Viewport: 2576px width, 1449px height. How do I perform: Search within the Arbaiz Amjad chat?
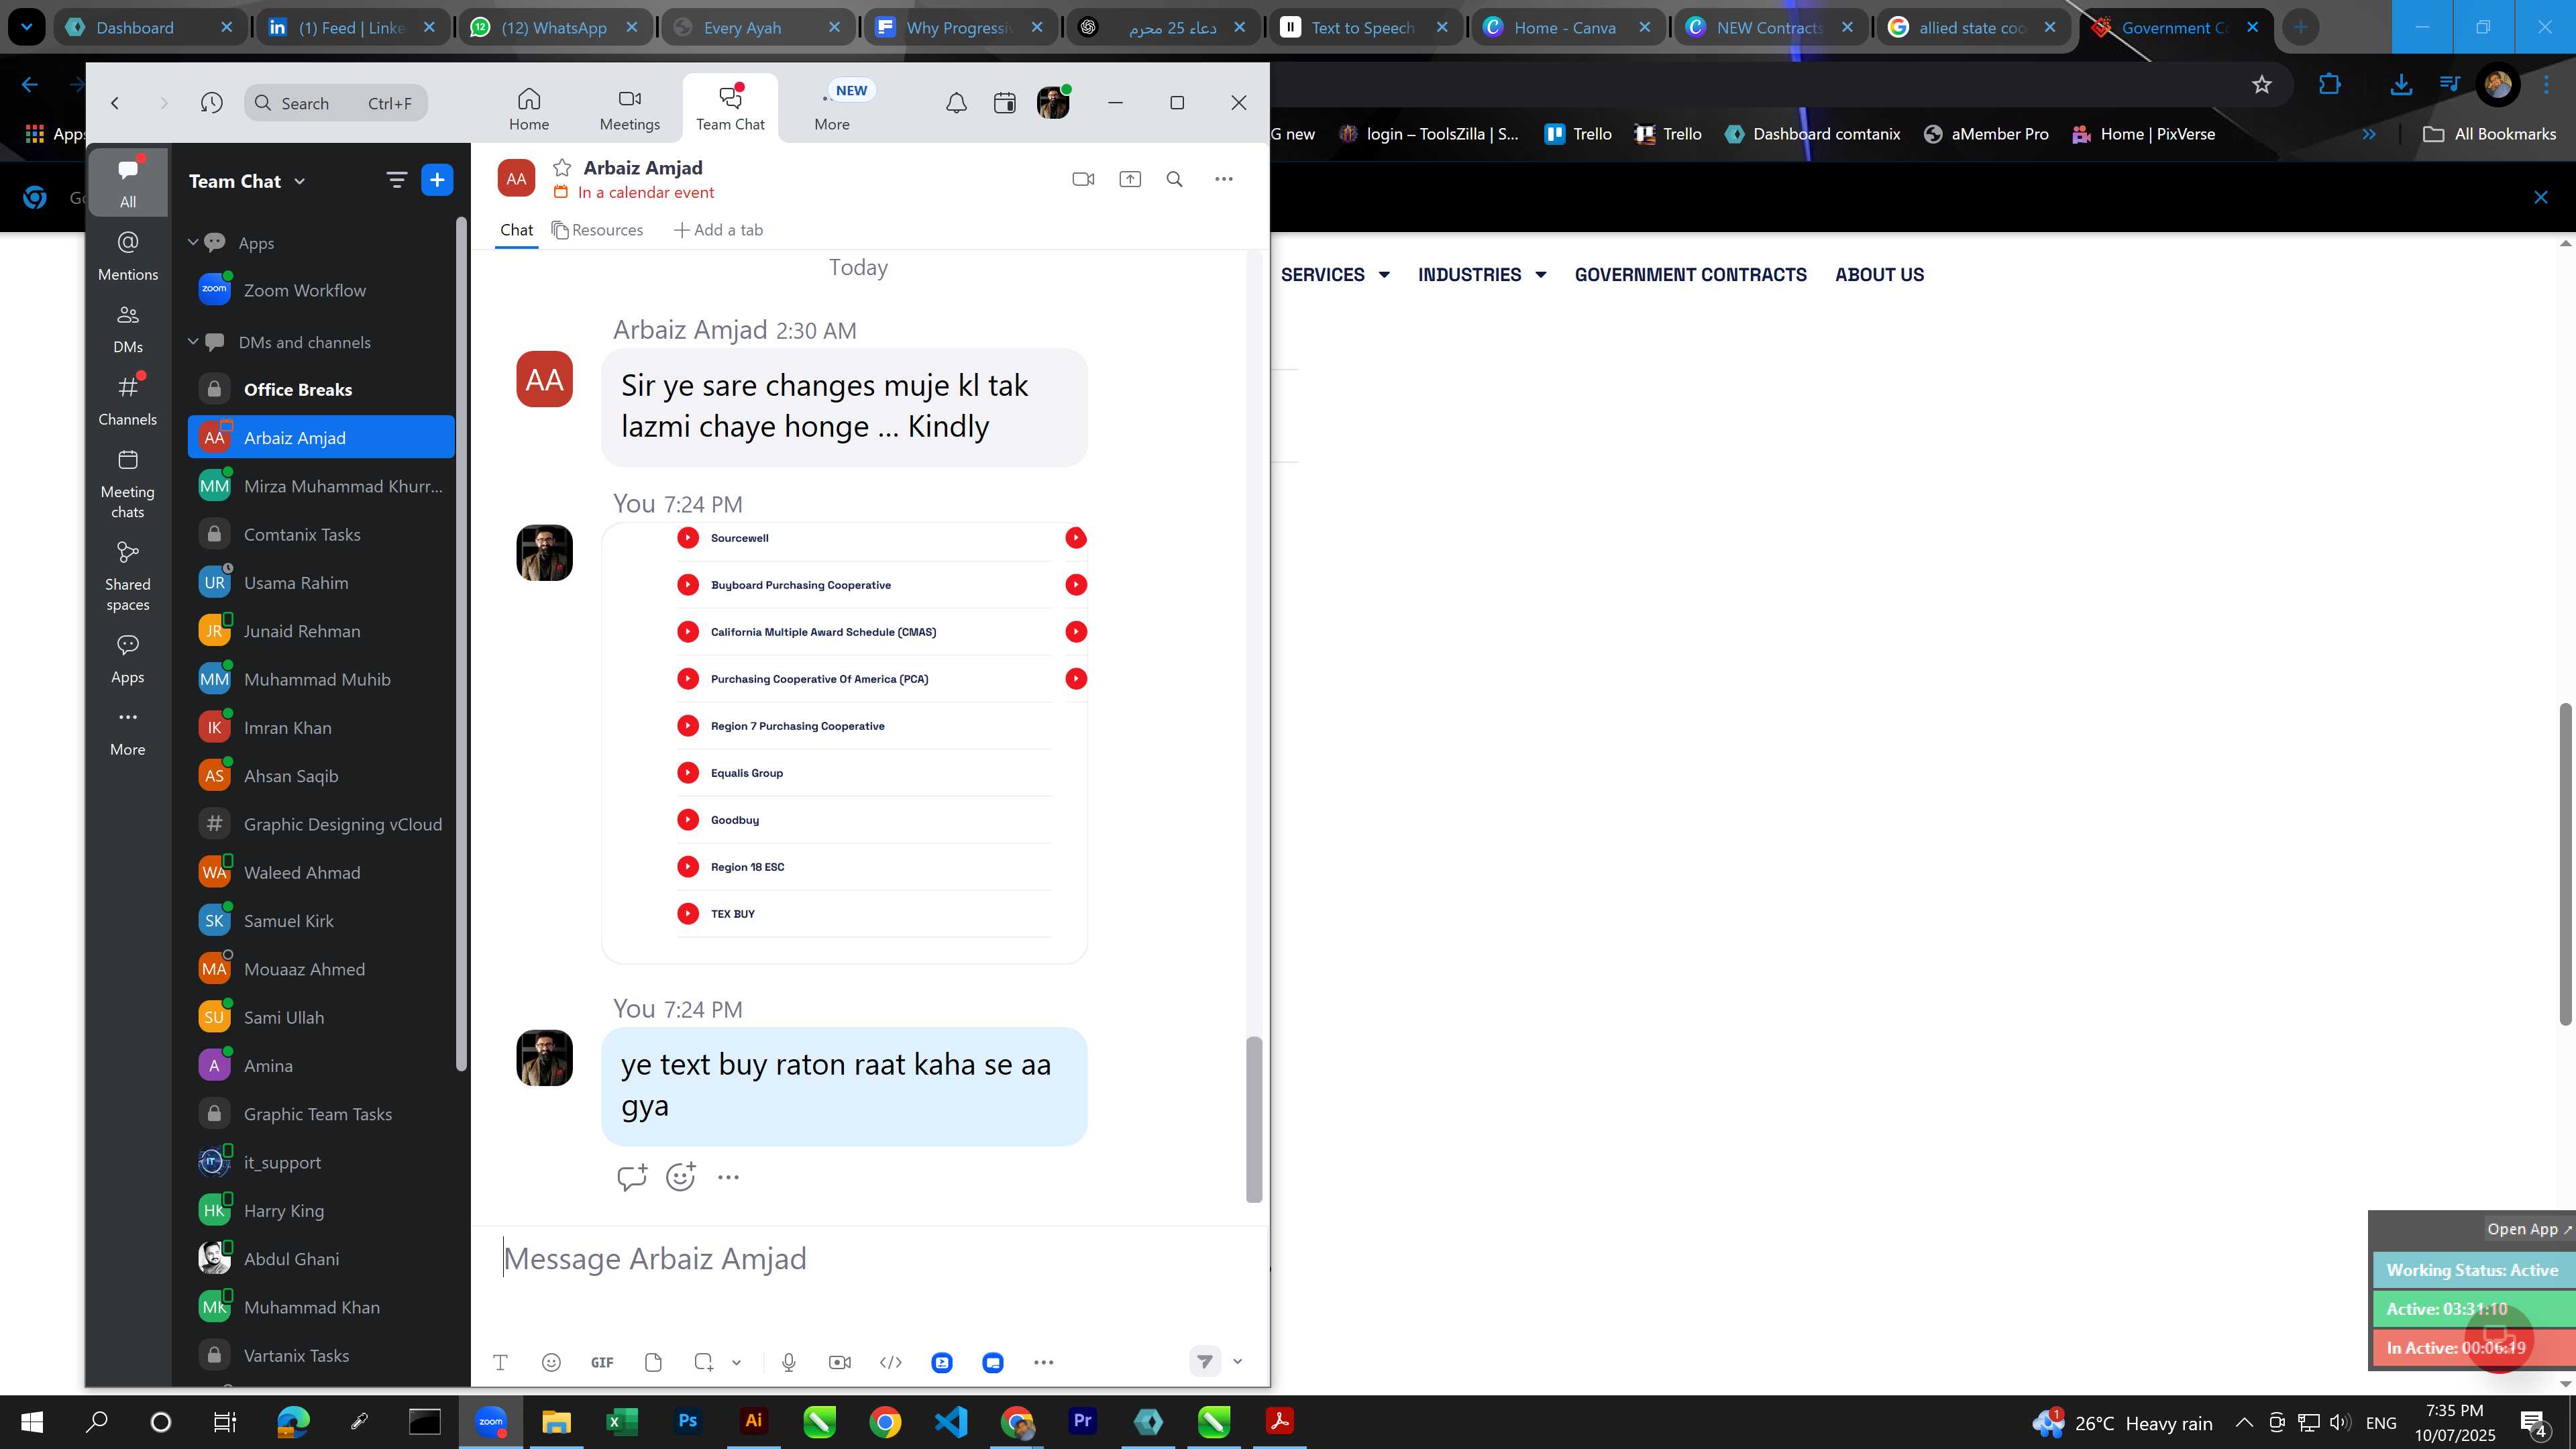click(1175, 179)
